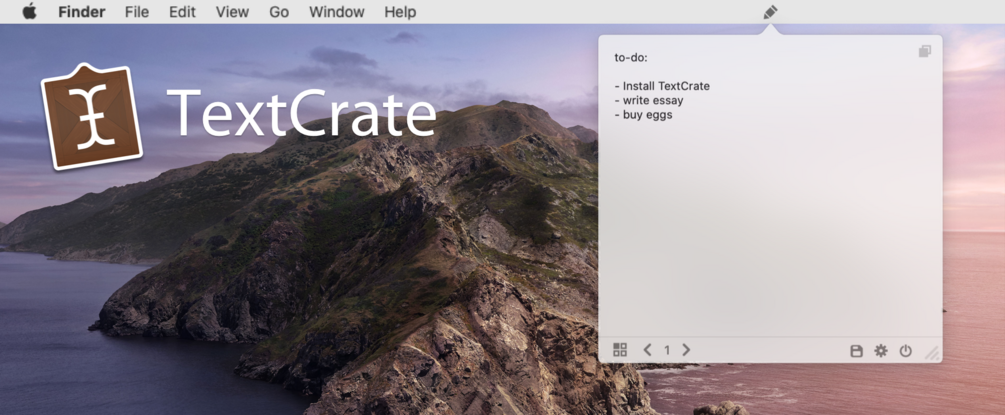Click the '- Install TextCrate' line
Screen dimensions: 1005x415
pos(662,86)
